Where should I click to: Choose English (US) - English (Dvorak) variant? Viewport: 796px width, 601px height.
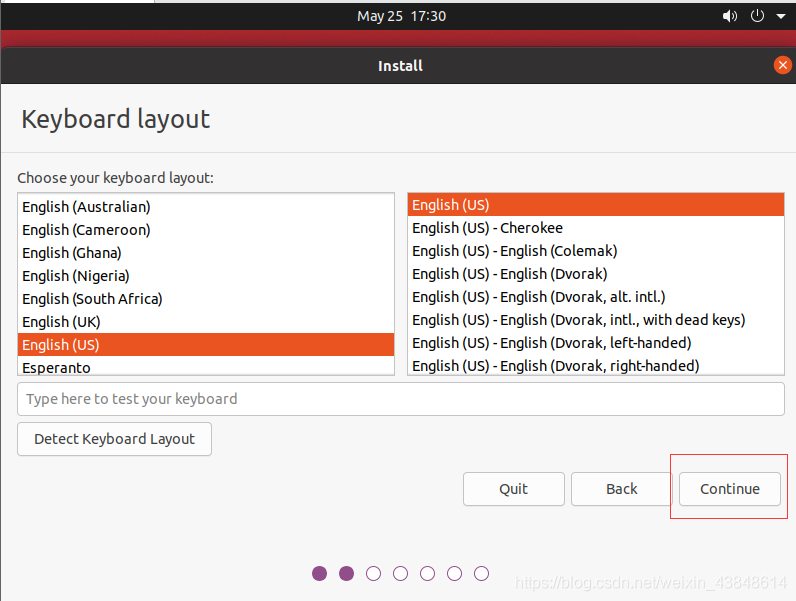coord(595,274)
